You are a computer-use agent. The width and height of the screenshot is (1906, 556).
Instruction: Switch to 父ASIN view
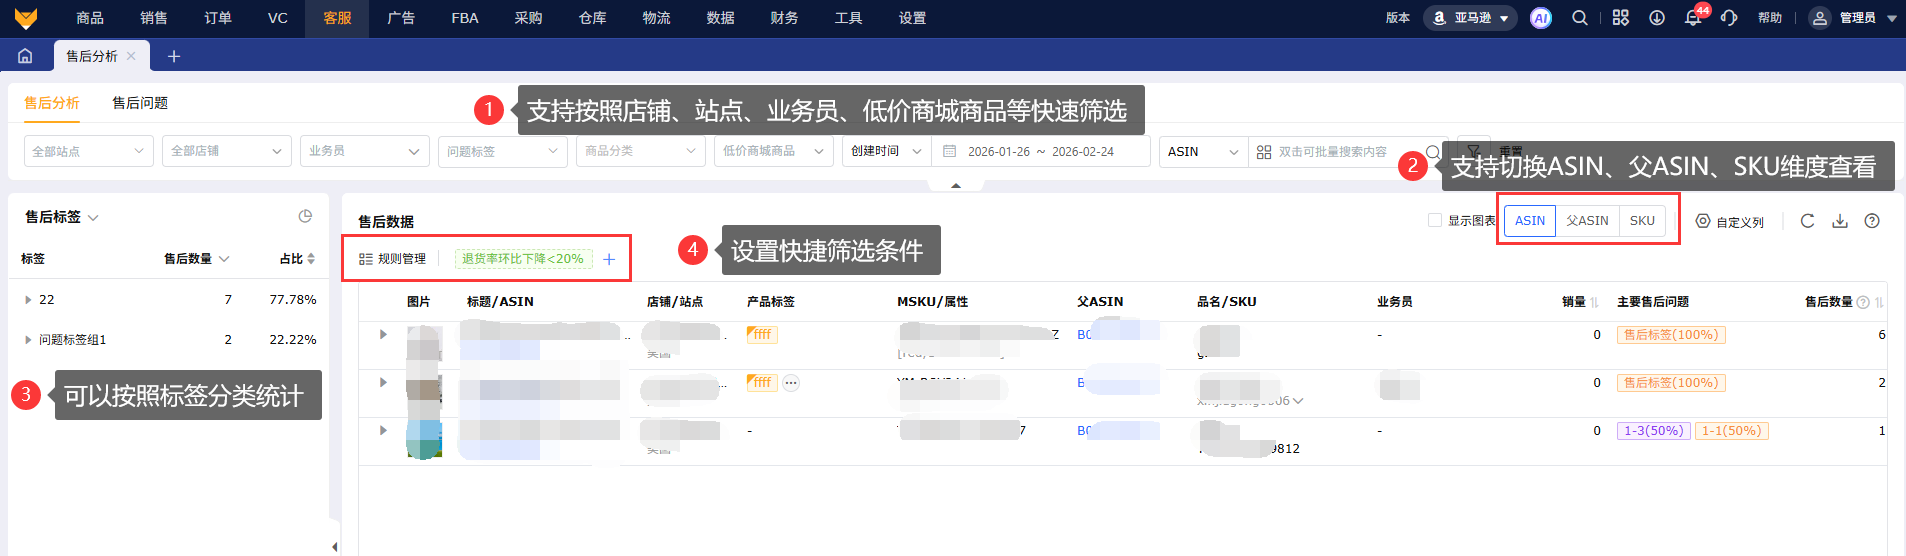point(1587,221)
